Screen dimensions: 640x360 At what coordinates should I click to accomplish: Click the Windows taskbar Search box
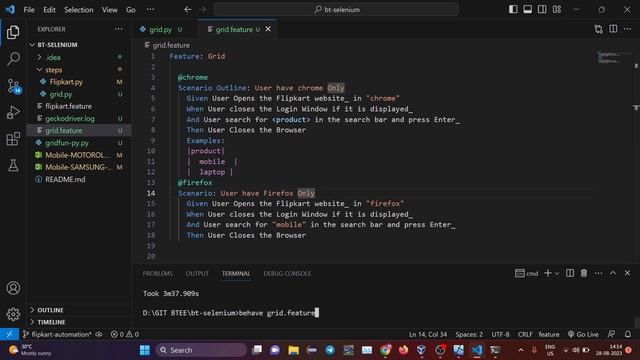point(201,350)
